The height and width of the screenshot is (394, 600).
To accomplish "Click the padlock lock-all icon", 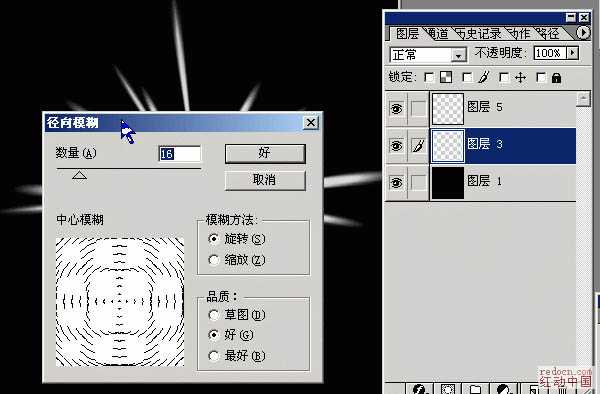I will click(x=556, y=78).
